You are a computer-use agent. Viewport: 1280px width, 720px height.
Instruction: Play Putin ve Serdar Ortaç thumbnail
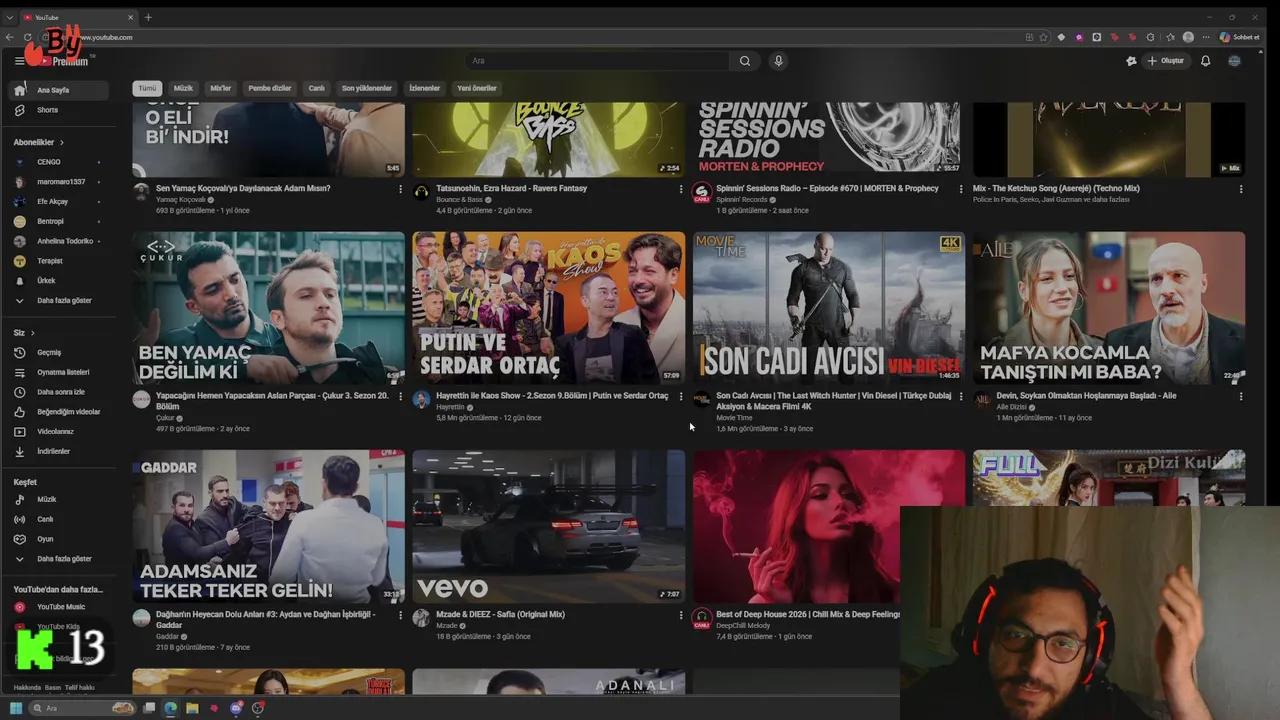(x=549, y=308)
